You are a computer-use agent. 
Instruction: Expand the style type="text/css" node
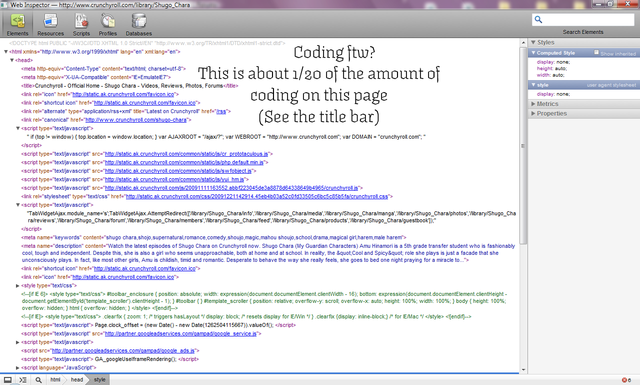click(18, 286)
